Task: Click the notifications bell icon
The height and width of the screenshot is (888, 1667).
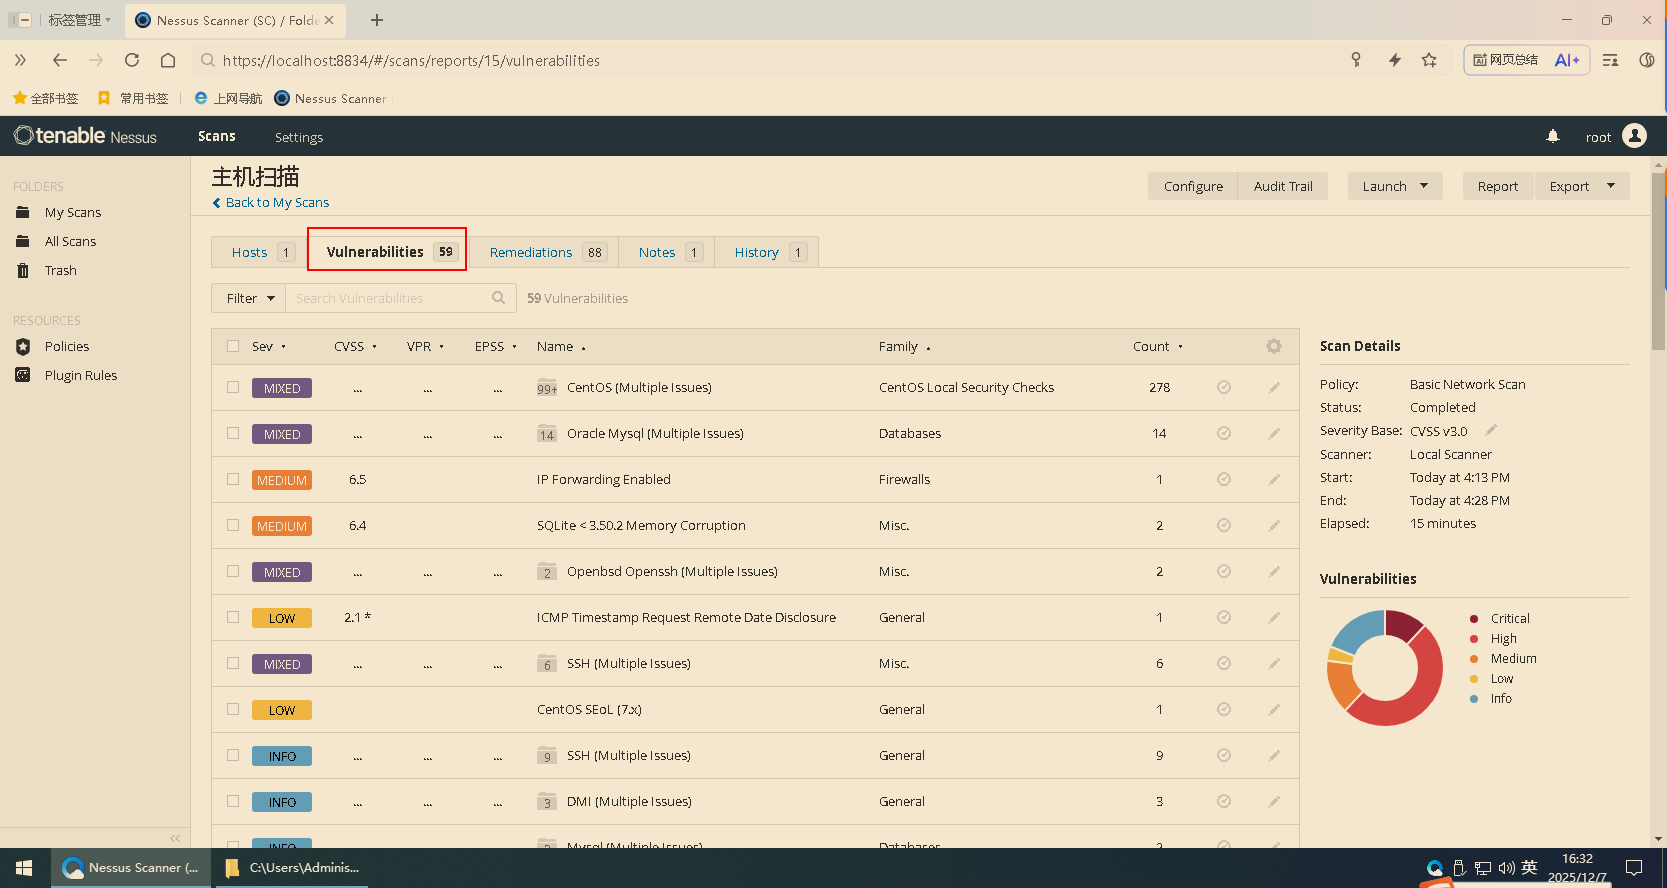Action: pos(1552,136)
